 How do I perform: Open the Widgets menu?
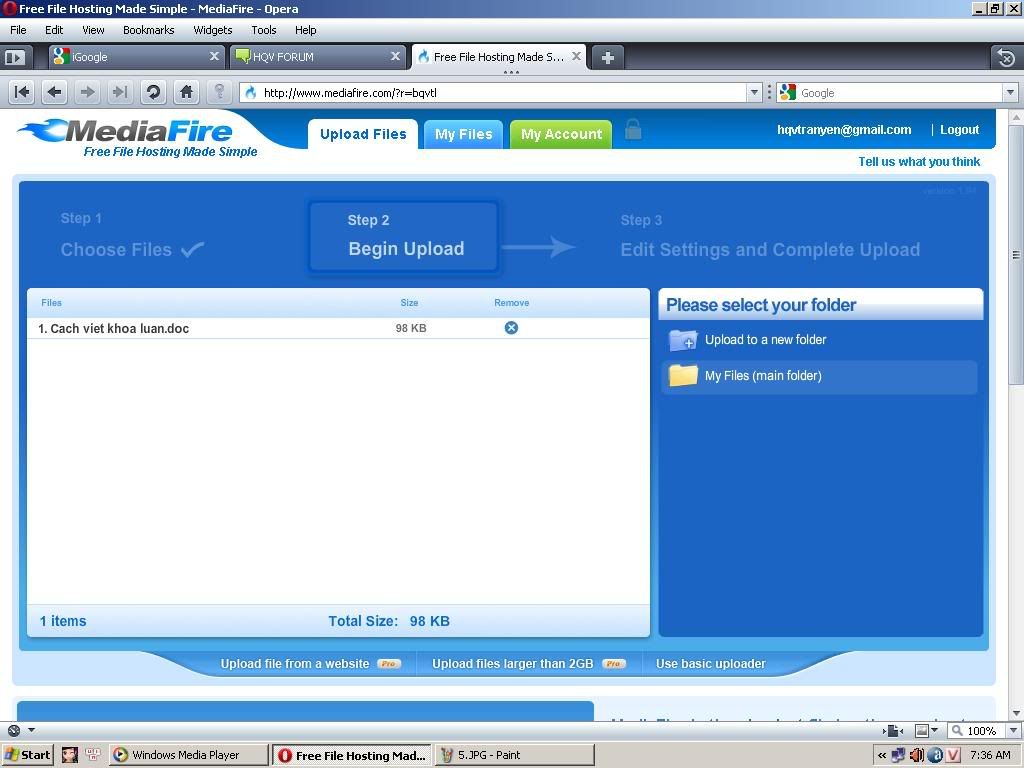tap(213, 30)
